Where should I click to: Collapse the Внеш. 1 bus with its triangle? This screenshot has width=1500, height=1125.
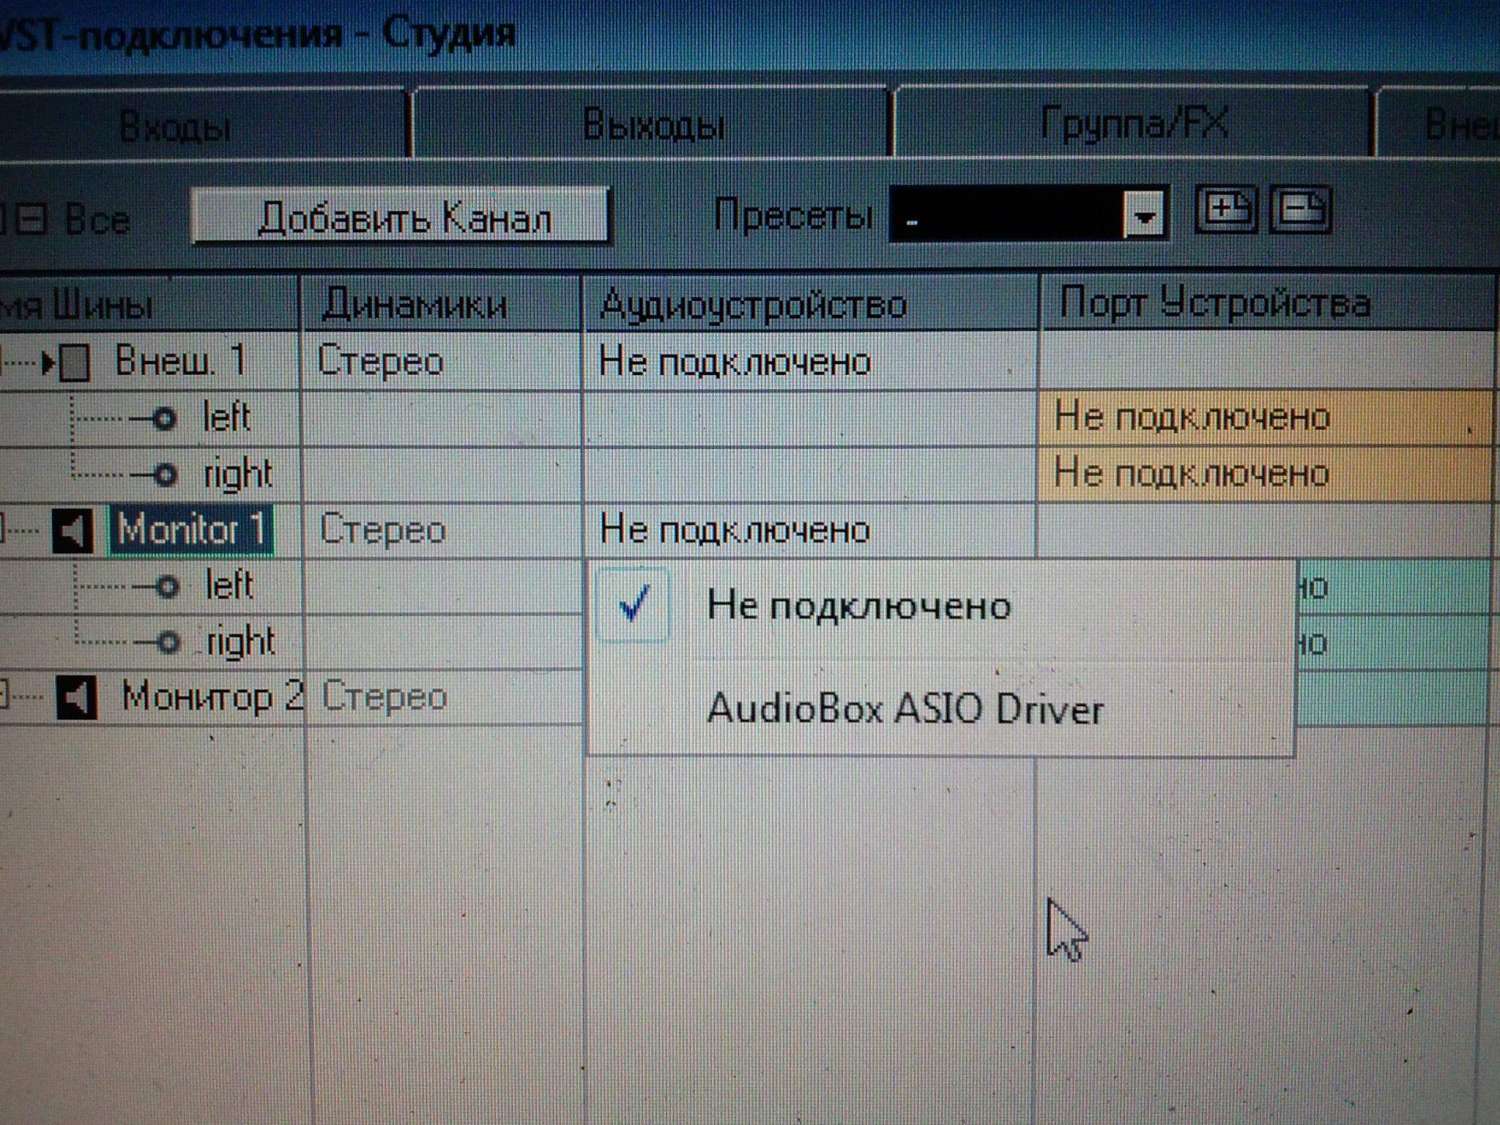pyautogui.click(x=46, y=362)
